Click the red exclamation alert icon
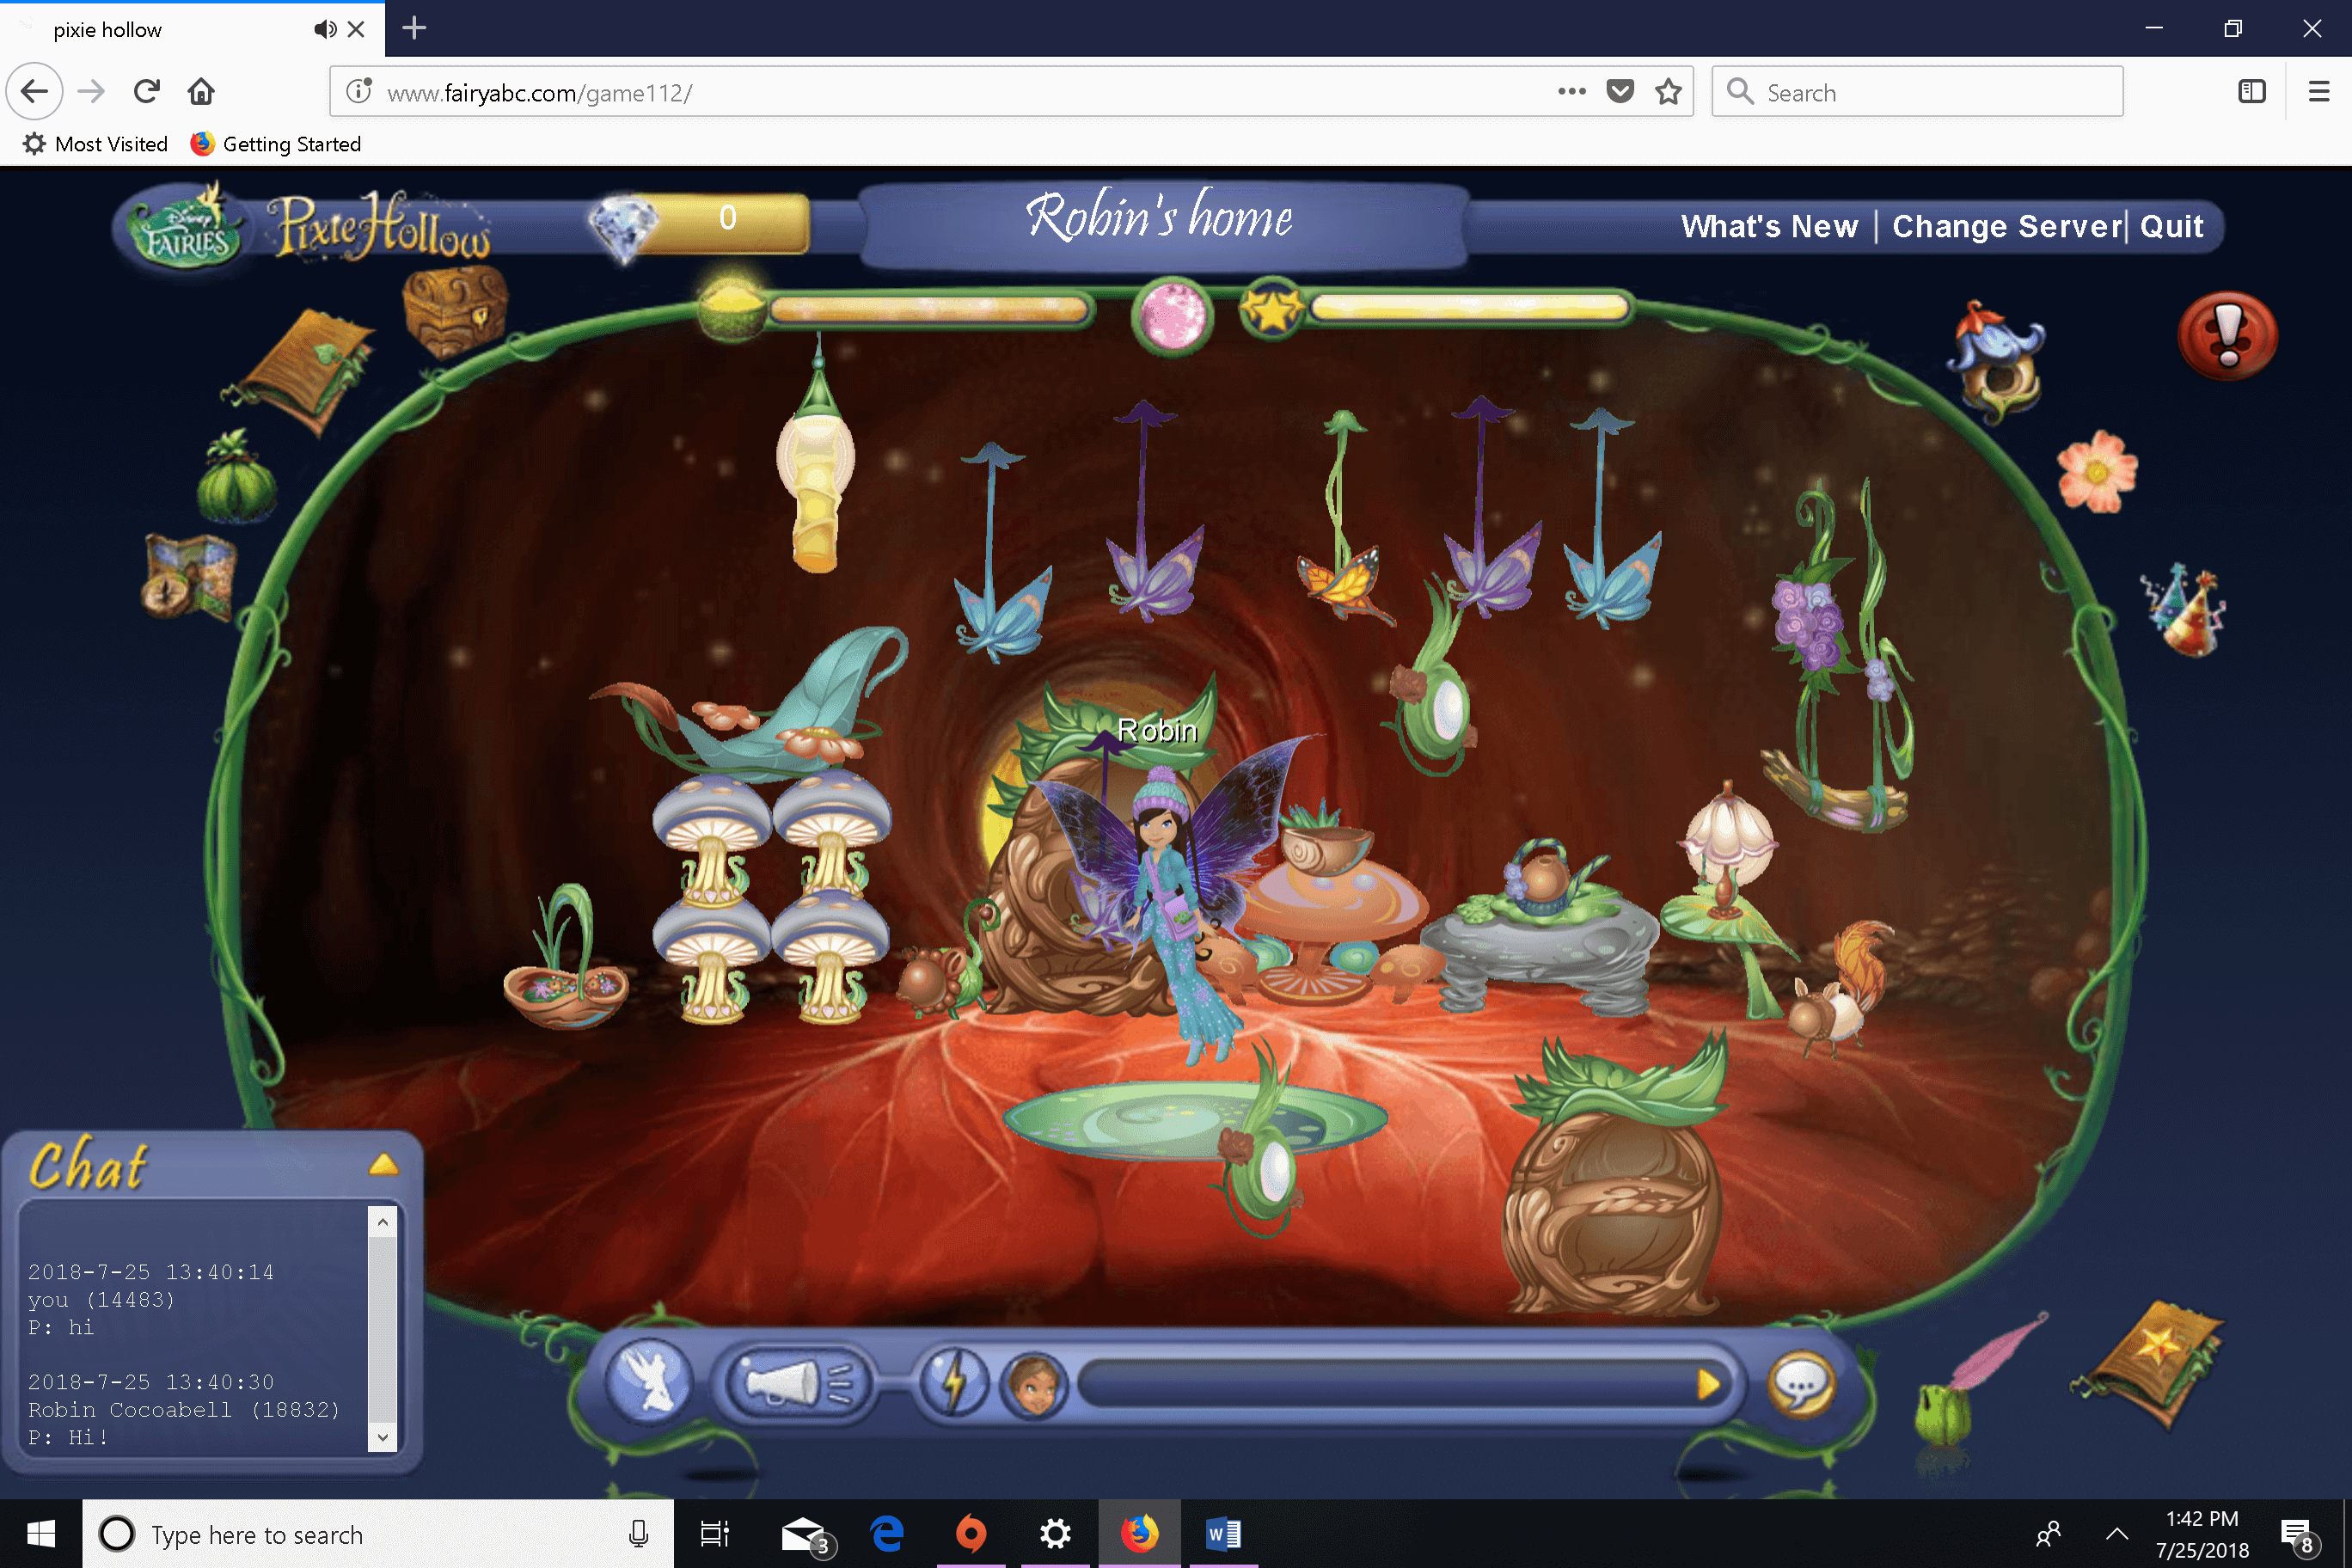Screen dimensions: 2352x1568 [2227, 335]
